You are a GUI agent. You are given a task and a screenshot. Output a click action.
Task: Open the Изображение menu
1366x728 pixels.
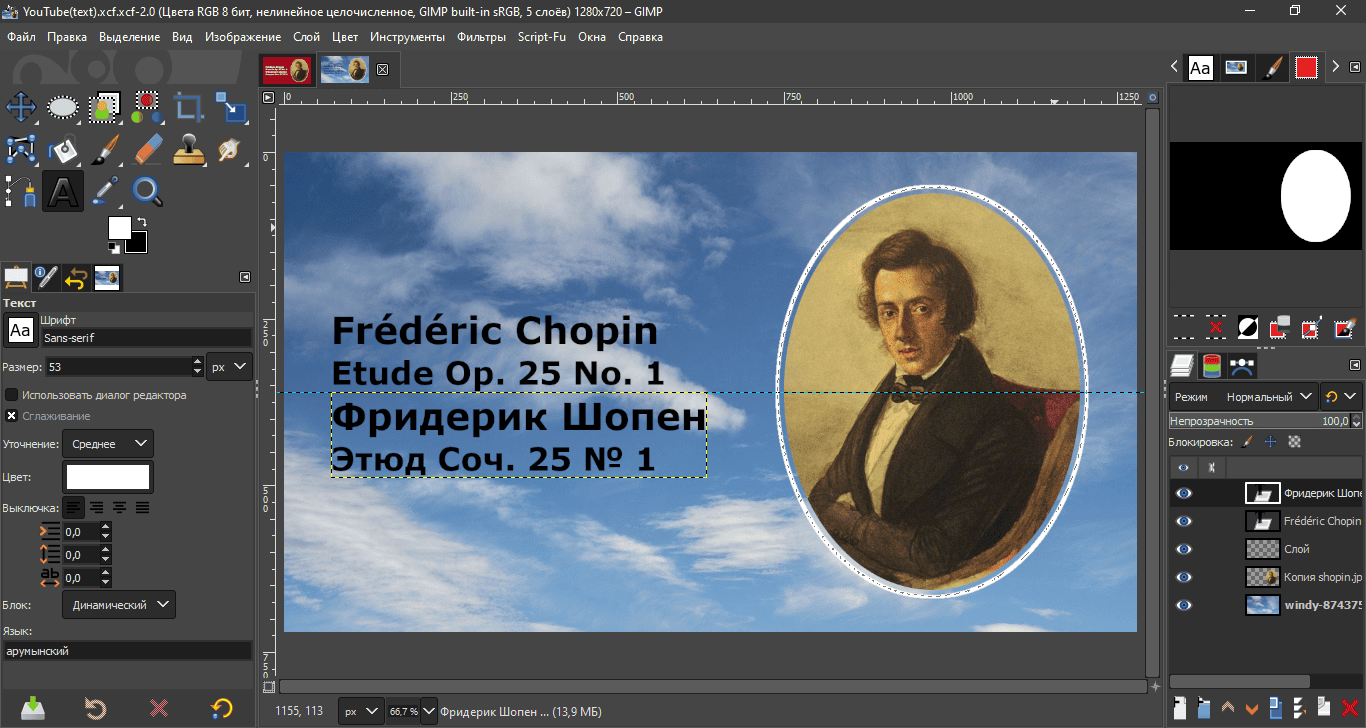tap(243, 37)
